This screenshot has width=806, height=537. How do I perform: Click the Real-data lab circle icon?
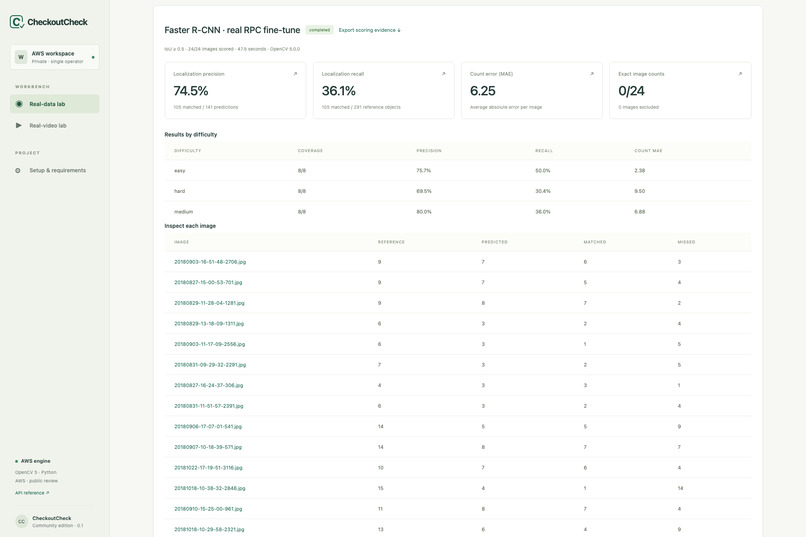[x=19, y=104]
